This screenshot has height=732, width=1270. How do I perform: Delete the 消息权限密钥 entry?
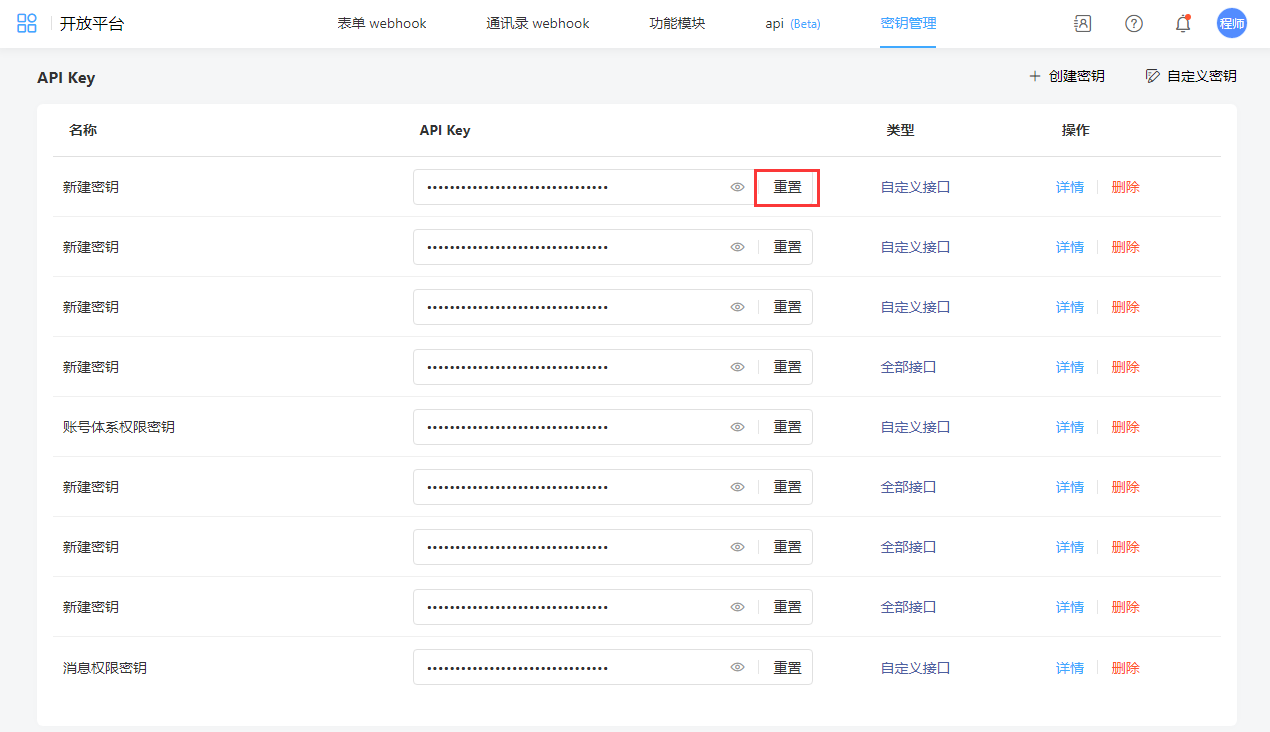pyautogui.click(x=1125, y=667)
